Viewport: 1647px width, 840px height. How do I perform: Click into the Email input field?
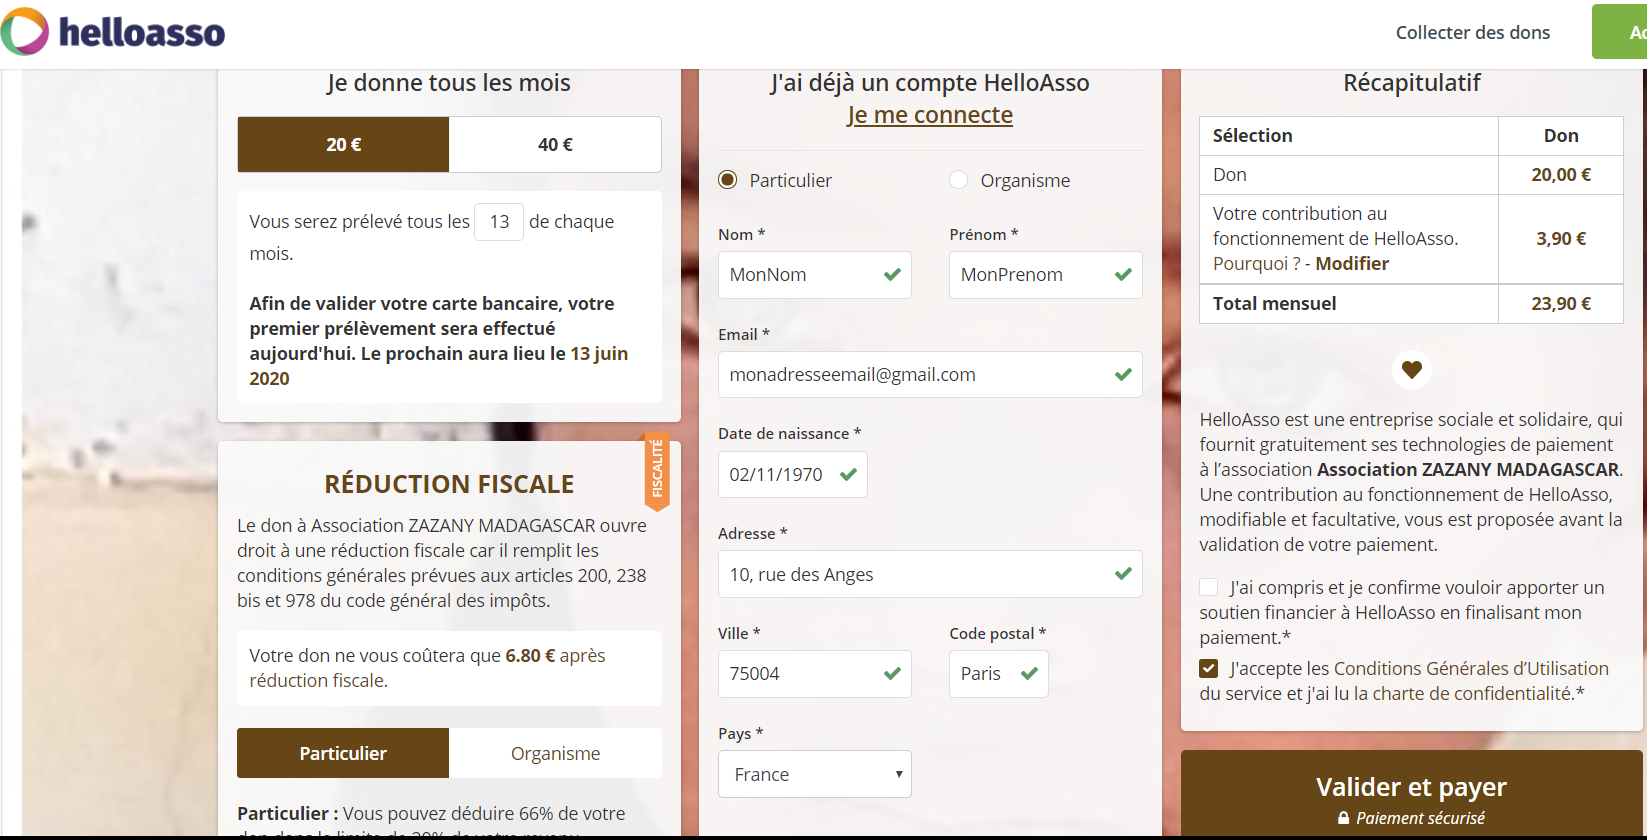930,375
